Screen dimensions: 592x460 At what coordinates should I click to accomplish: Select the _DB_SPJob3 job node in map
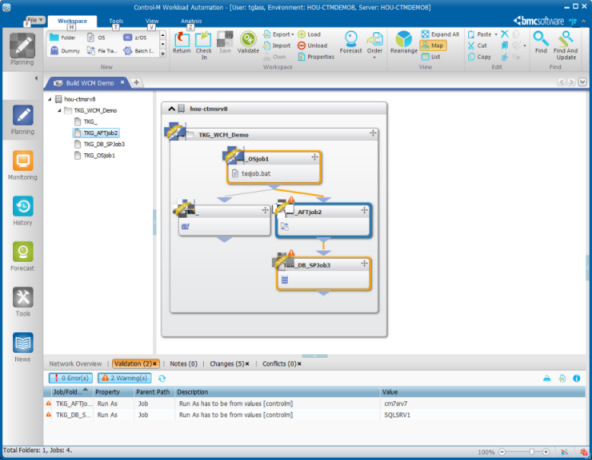(324, 273)
